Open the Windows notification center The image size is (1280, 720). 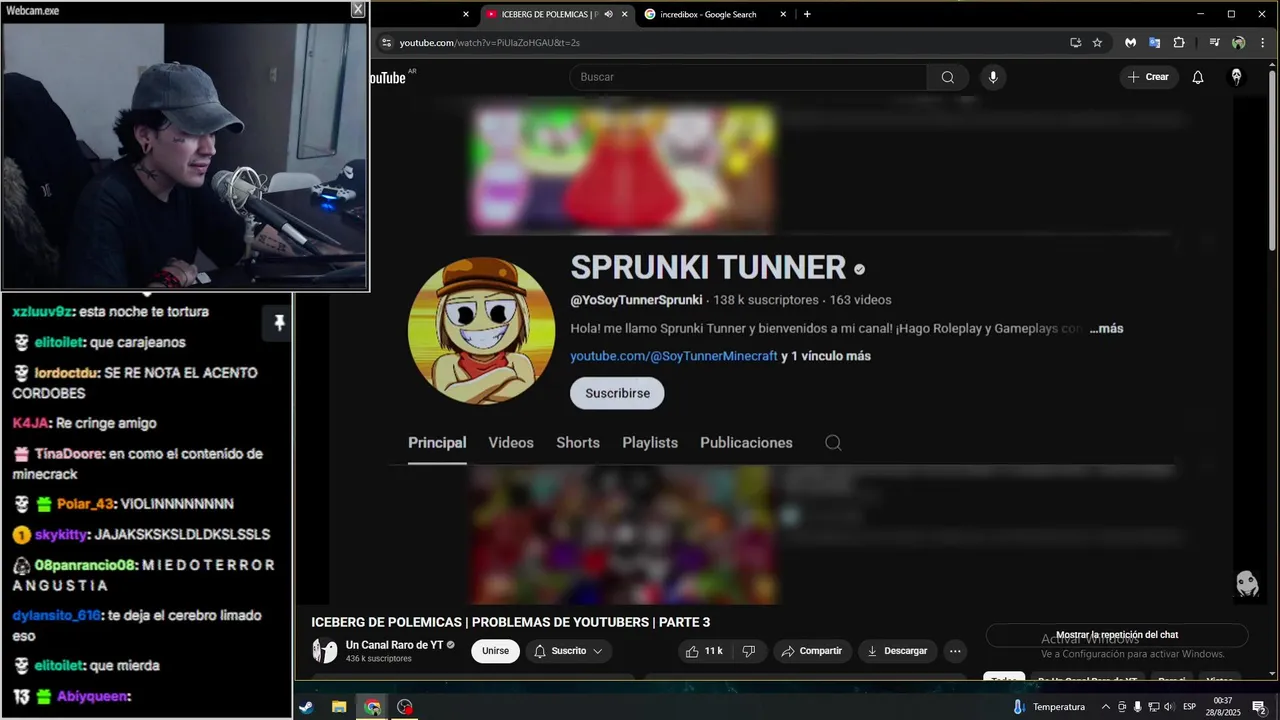click(1259, 707)
